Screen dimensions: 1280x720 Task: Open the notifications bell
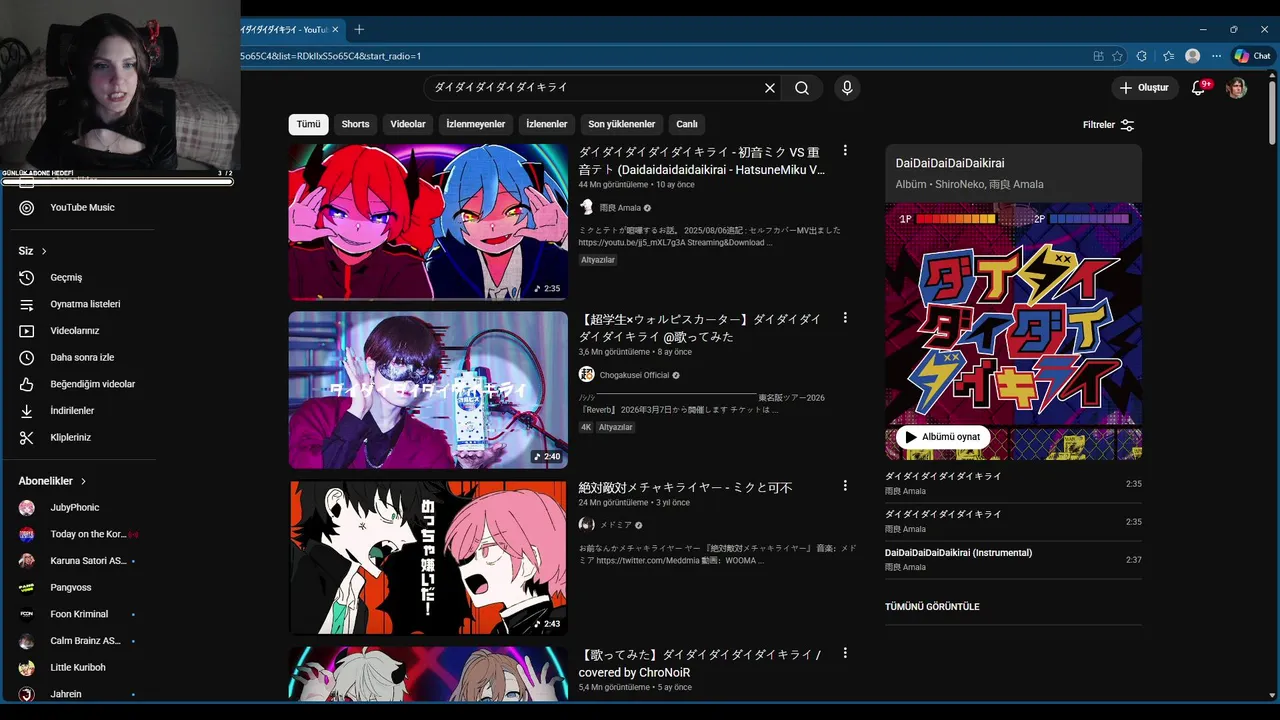click(x=1198, y=88)
